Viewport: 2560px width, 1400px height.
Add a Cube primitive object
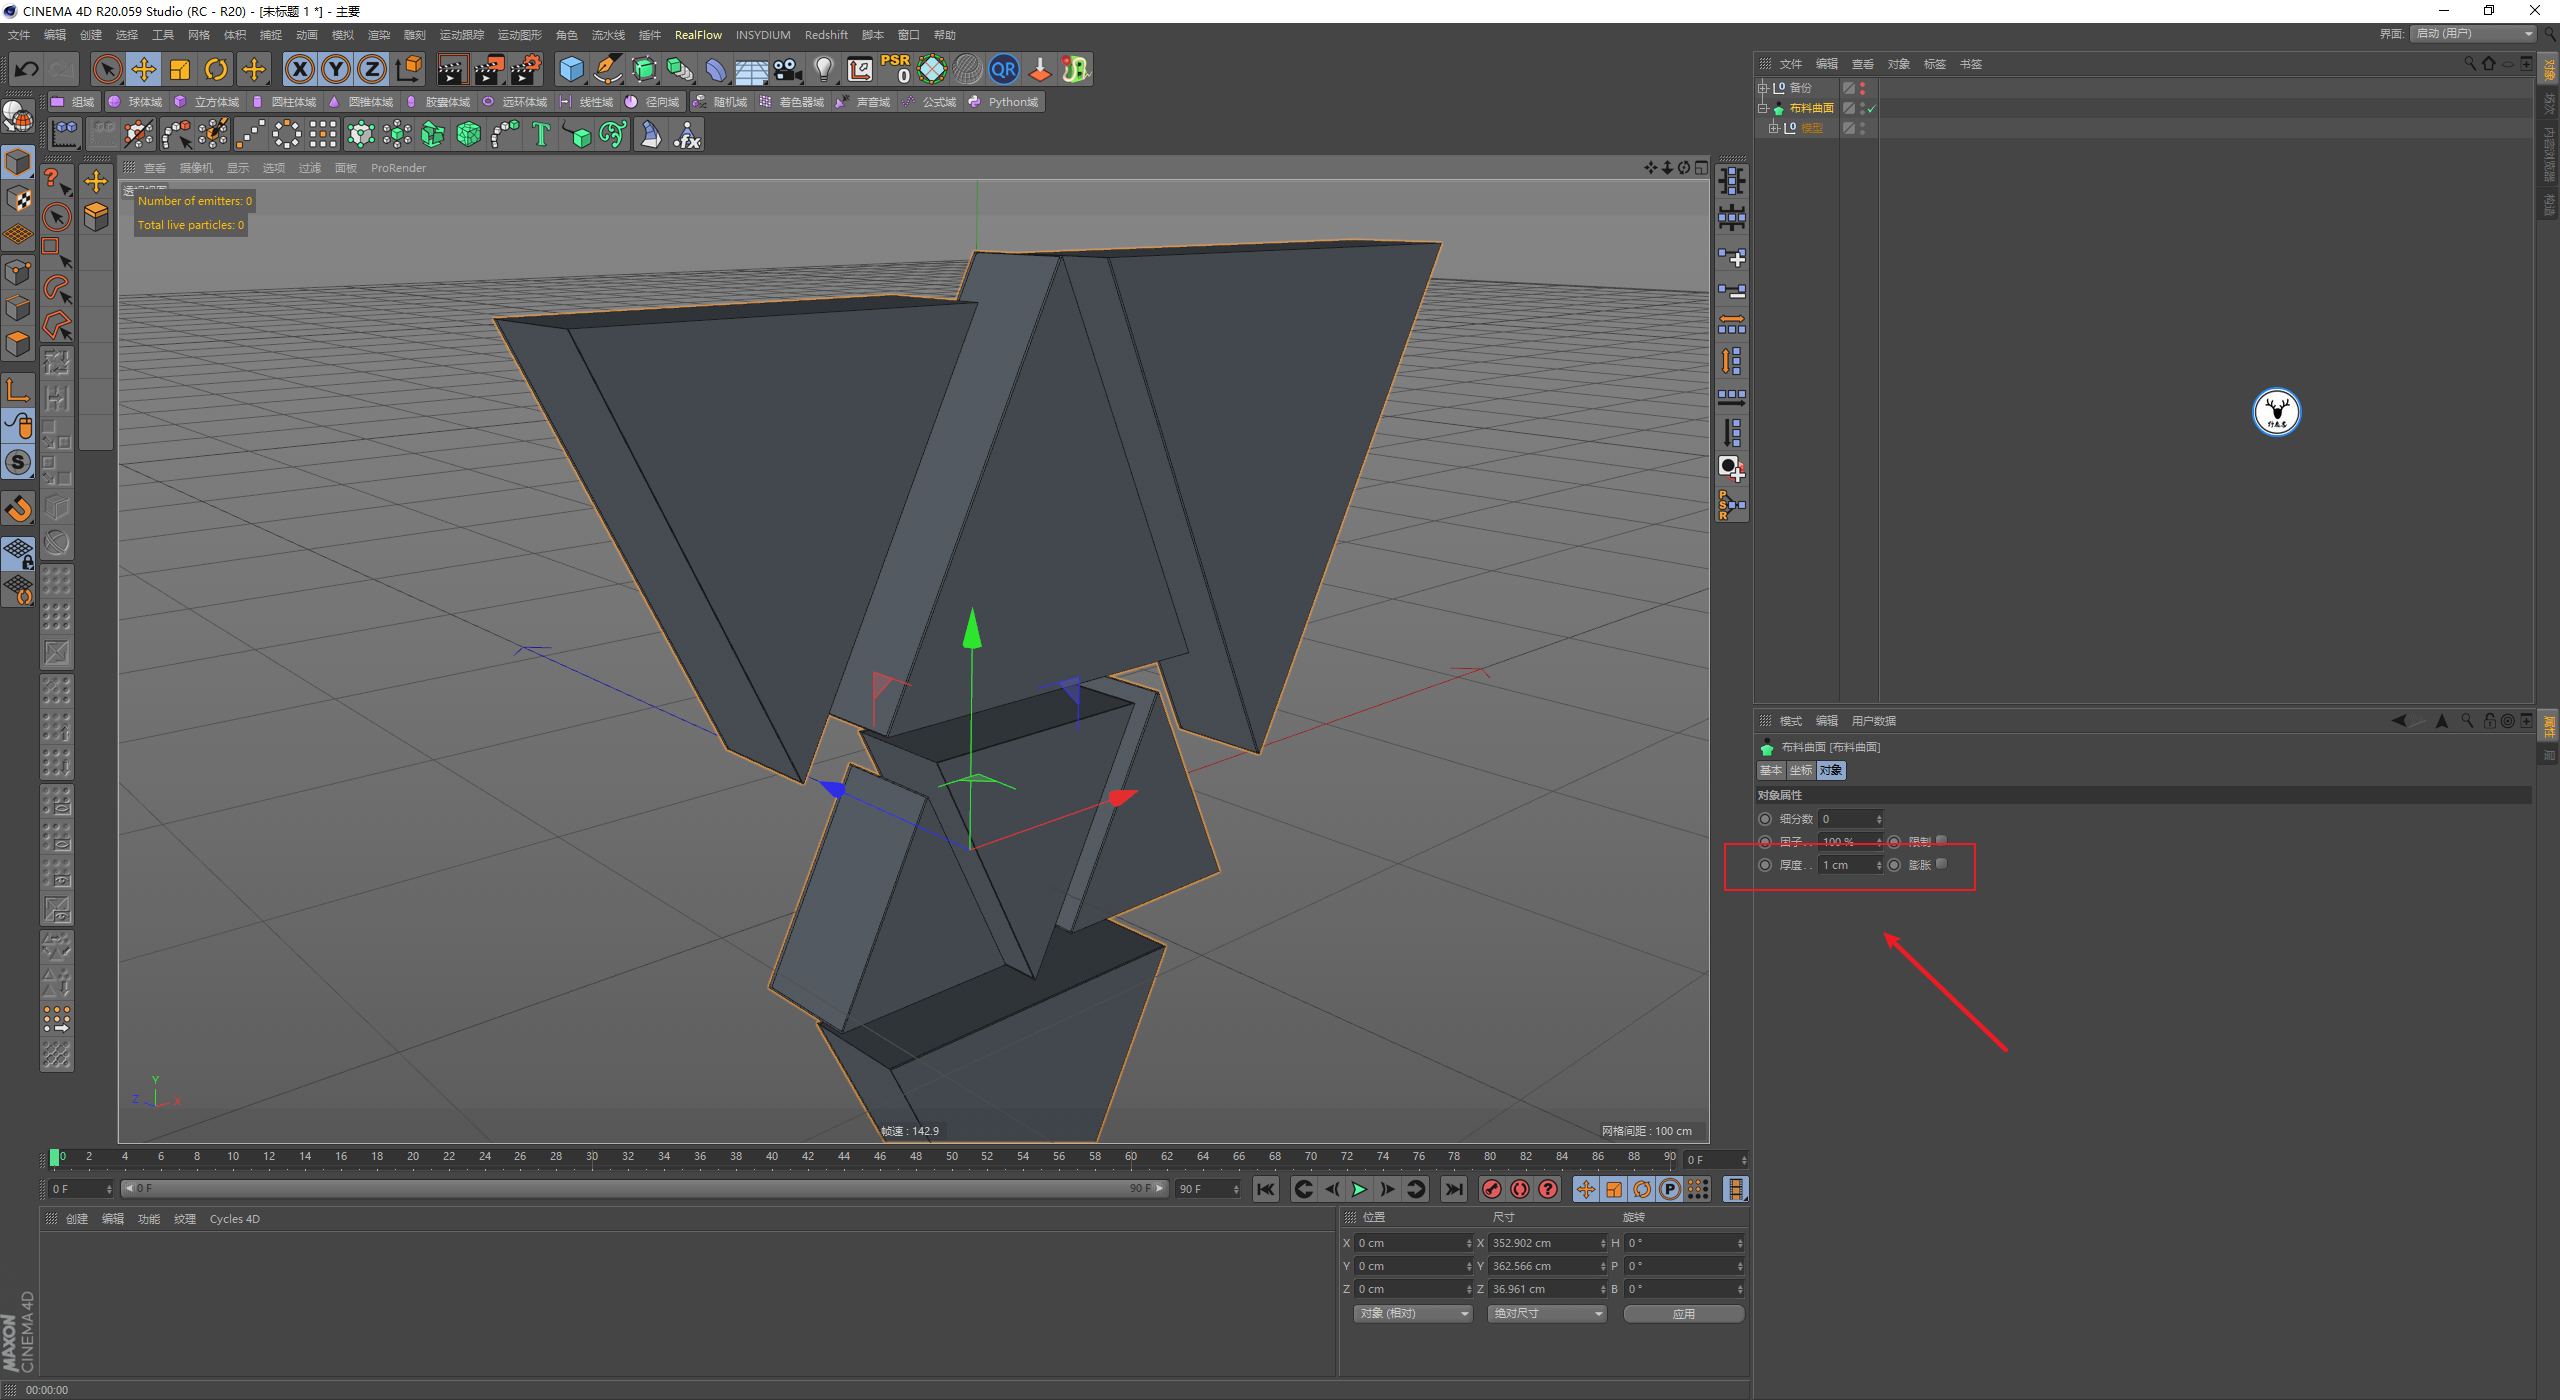tap(571, 69)
